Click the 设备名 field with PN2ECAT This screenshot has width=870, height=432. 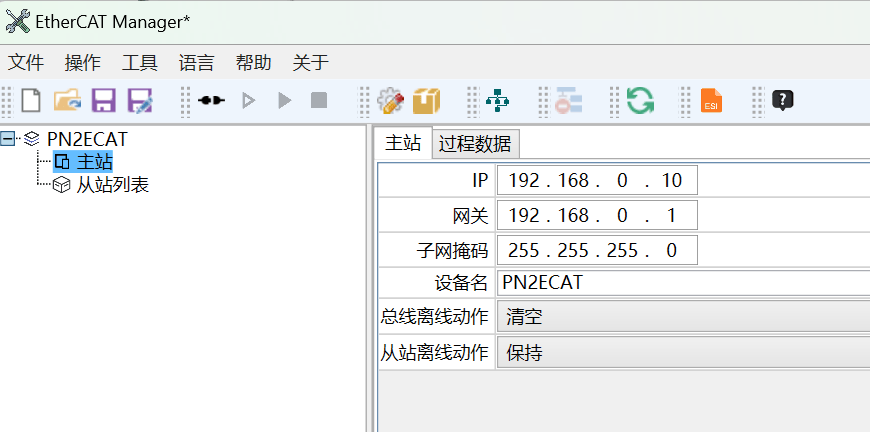pyautogui.click(x=683, y=283)
